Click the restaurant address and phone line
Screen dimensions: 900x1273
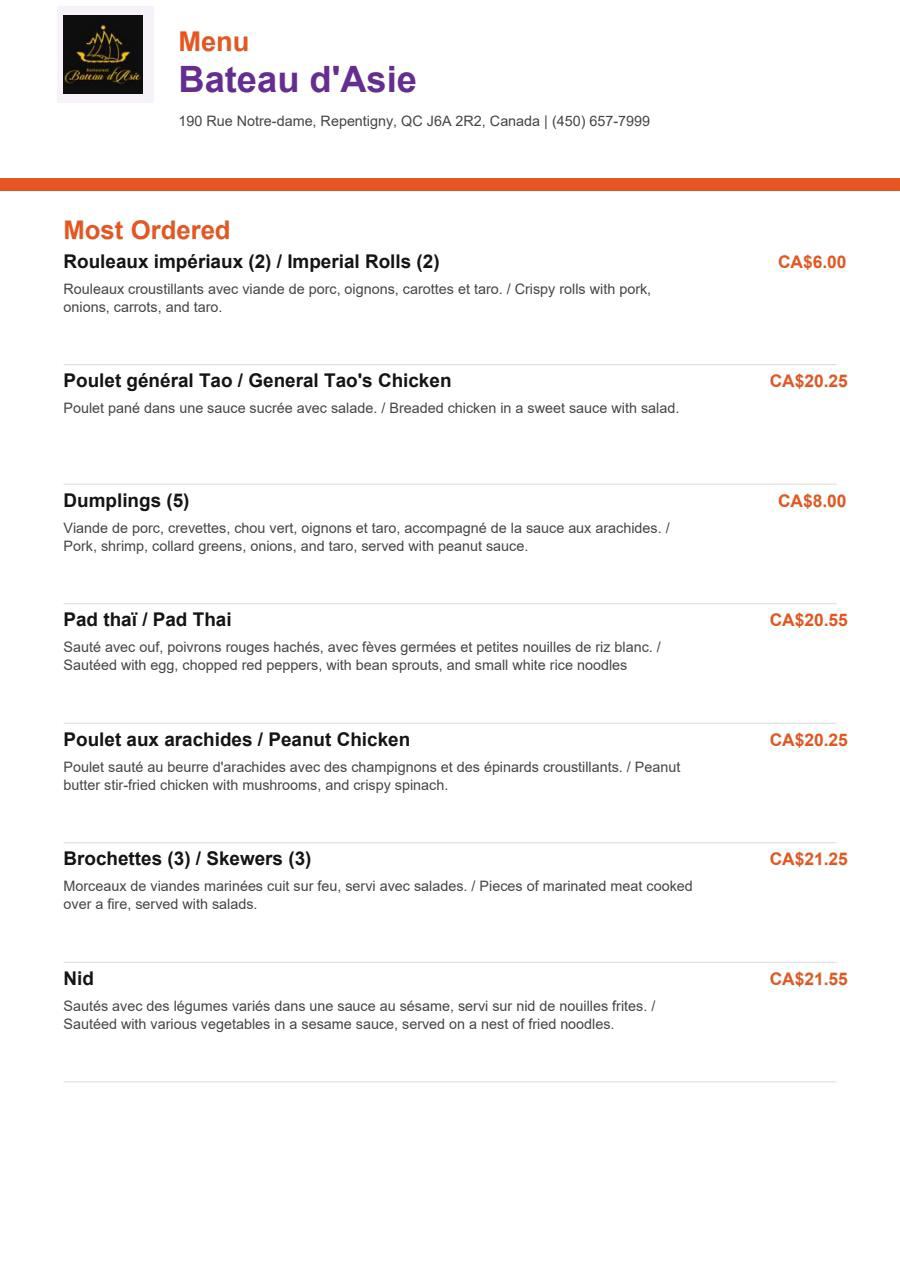414,122
